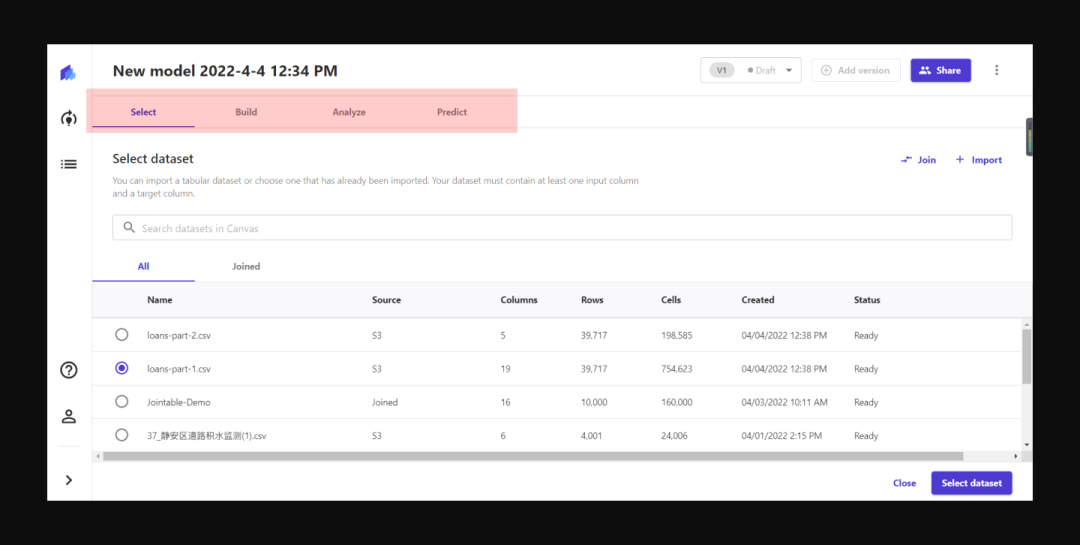Click the 198,585 cells value
The width and height of the screenshot is (1080, 545).
point(676,336)
